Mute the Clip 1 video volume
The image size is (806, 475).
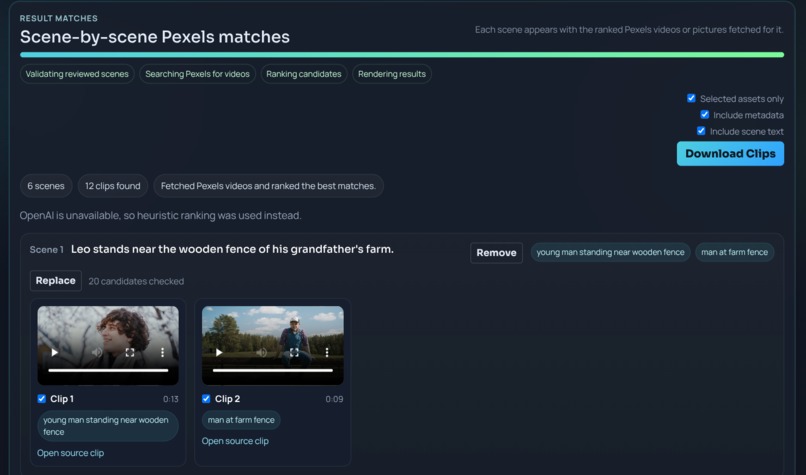[97, 352]
